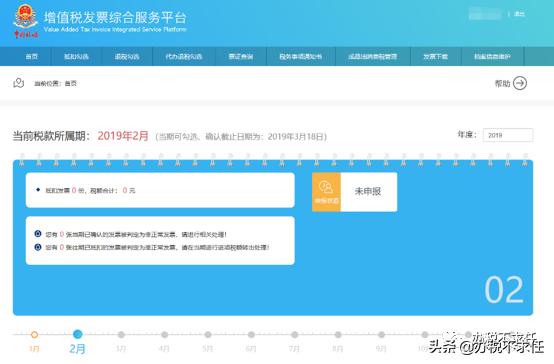This screenshot has height=364, width=554.
Task: Open the 退税勾选 navigation tab
Action: (127, 57)
